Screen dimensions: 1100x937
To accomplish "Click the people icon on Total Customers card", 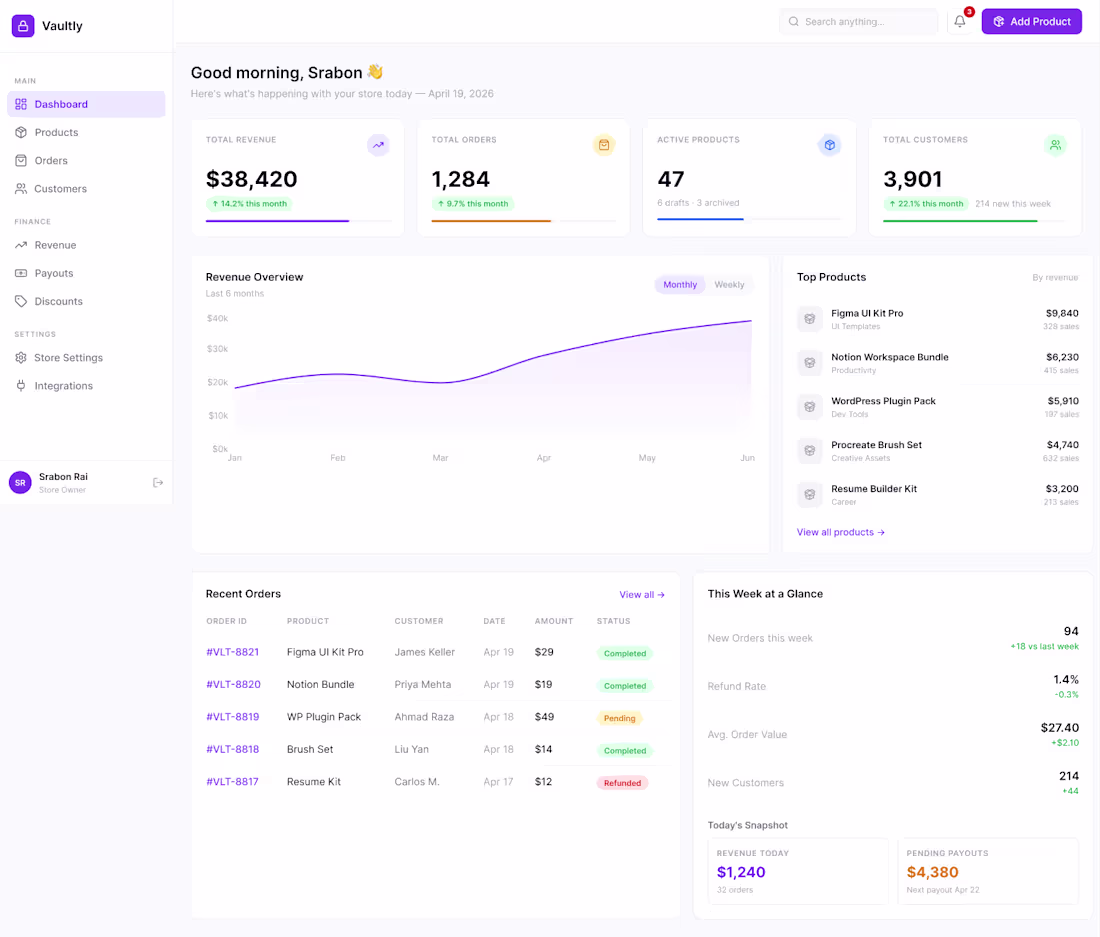I will click(1055, 145).
